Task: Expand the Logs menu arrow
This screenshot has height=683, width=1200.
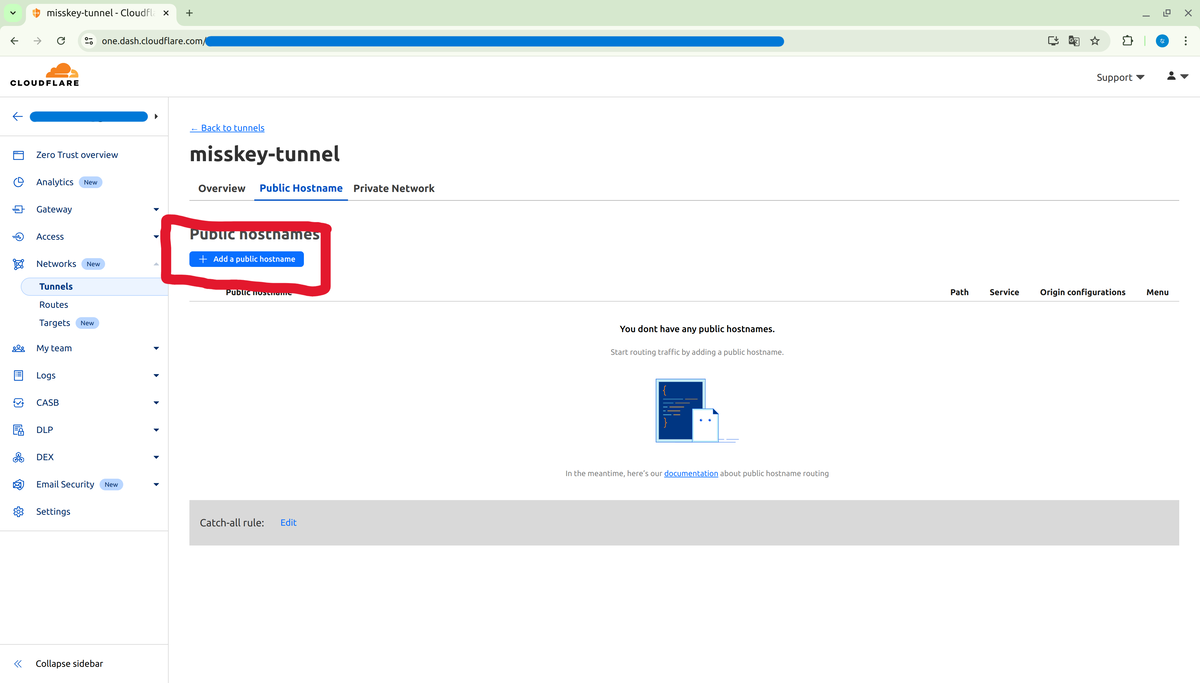Action: coord(156,376)
